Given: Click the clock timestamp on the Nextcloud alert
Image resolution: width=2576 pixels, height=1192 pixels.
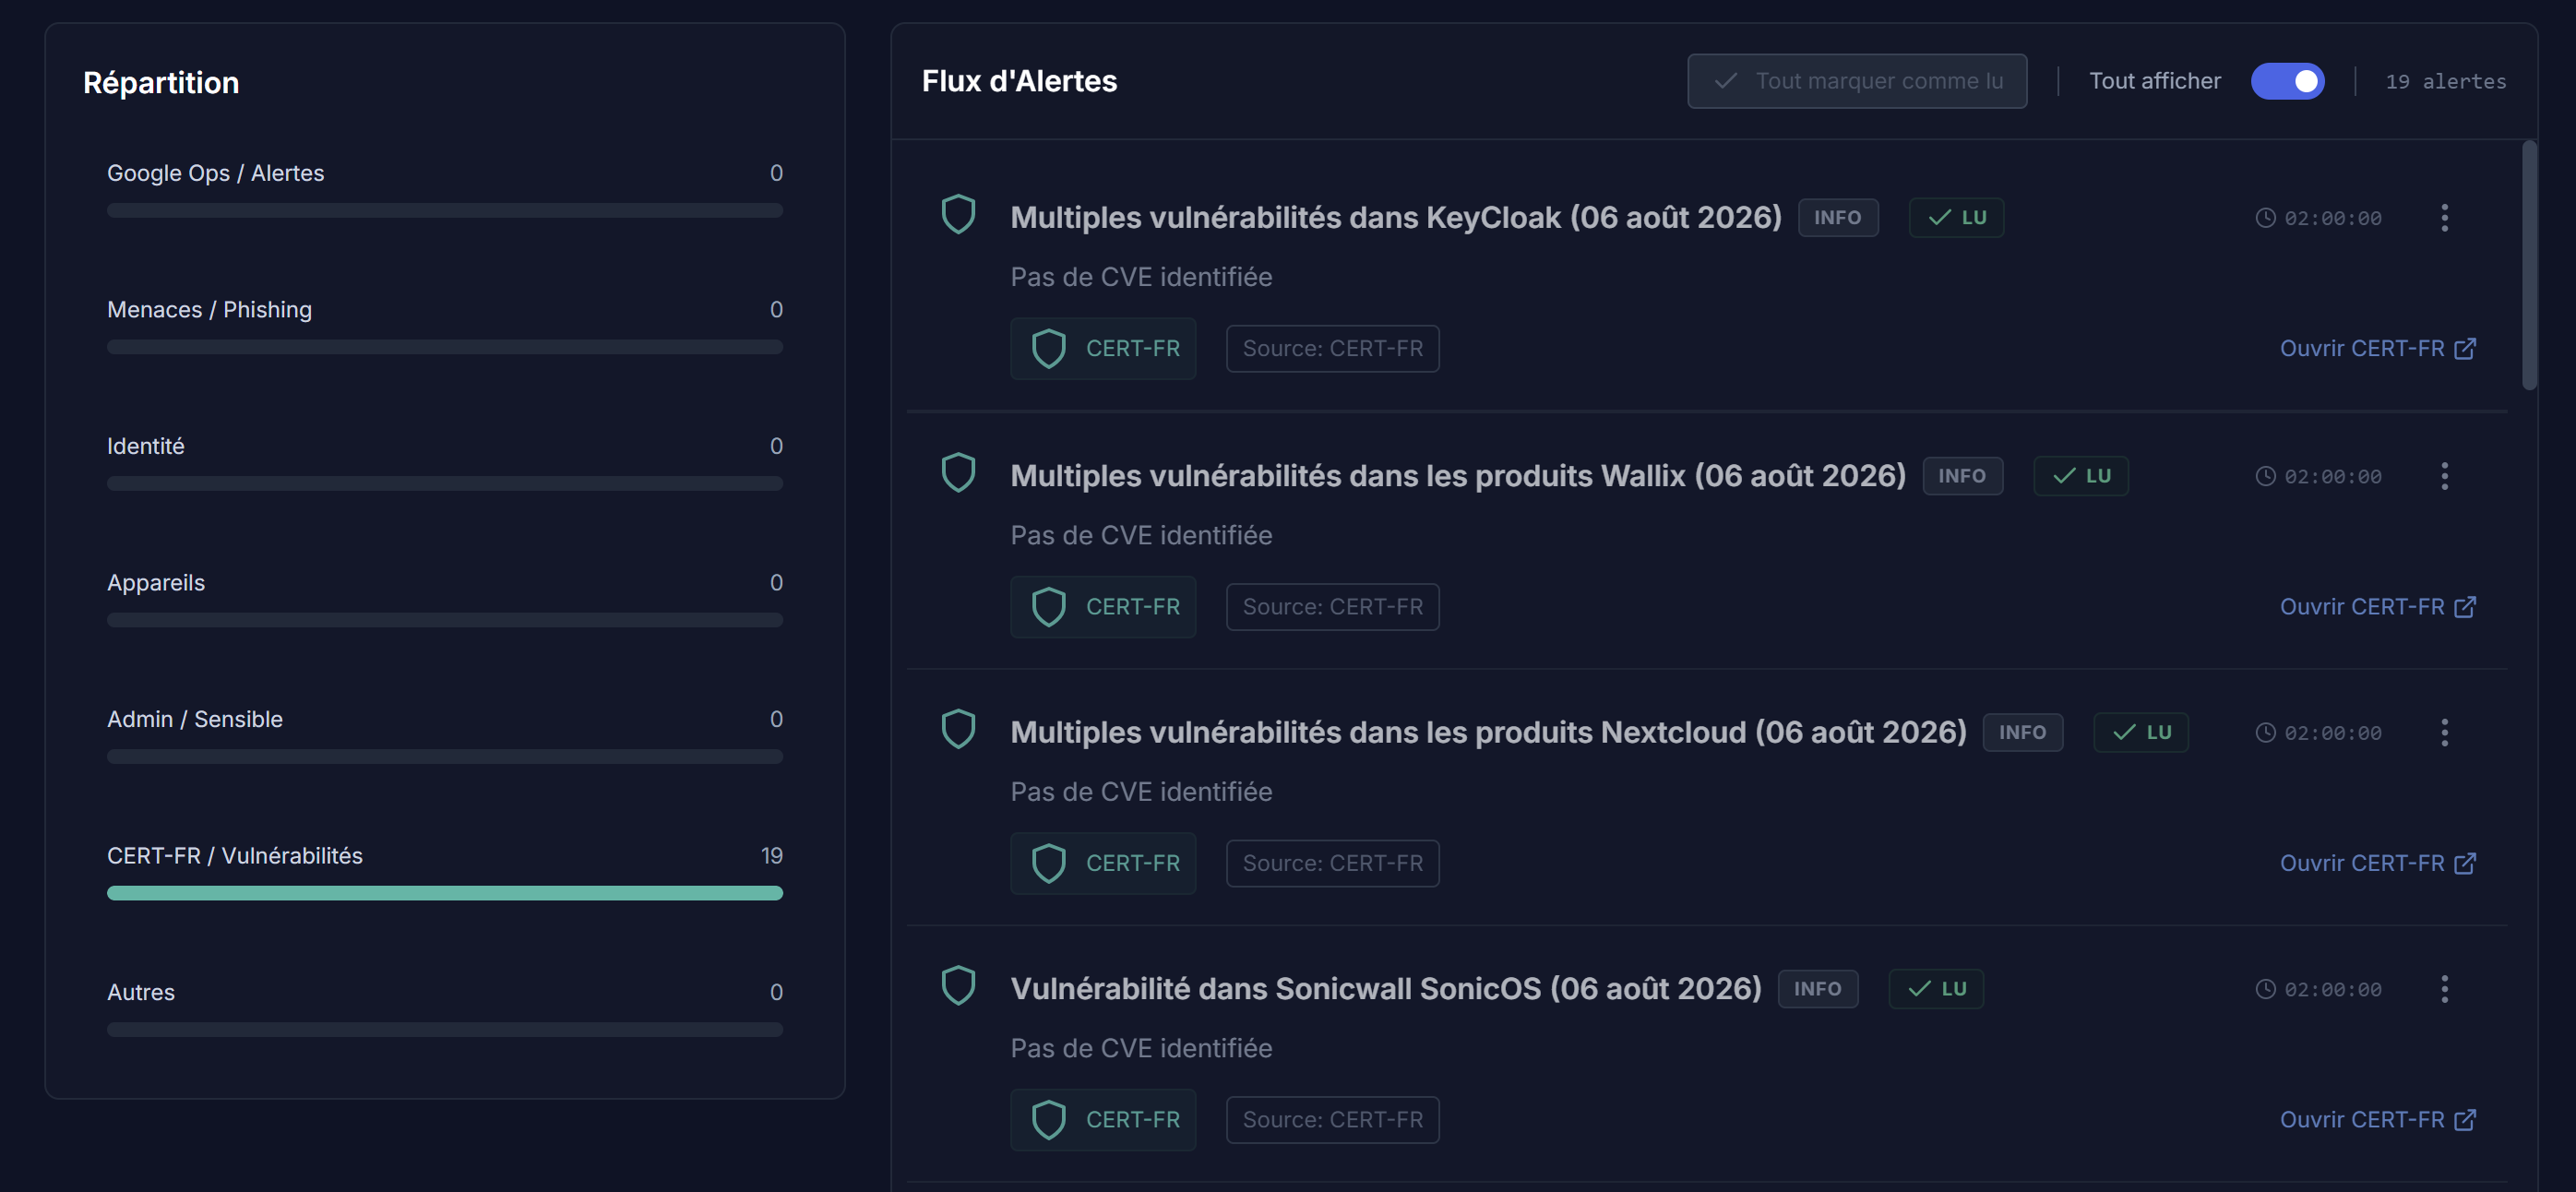Looking at the screenshot, I should pos(2318,733).
